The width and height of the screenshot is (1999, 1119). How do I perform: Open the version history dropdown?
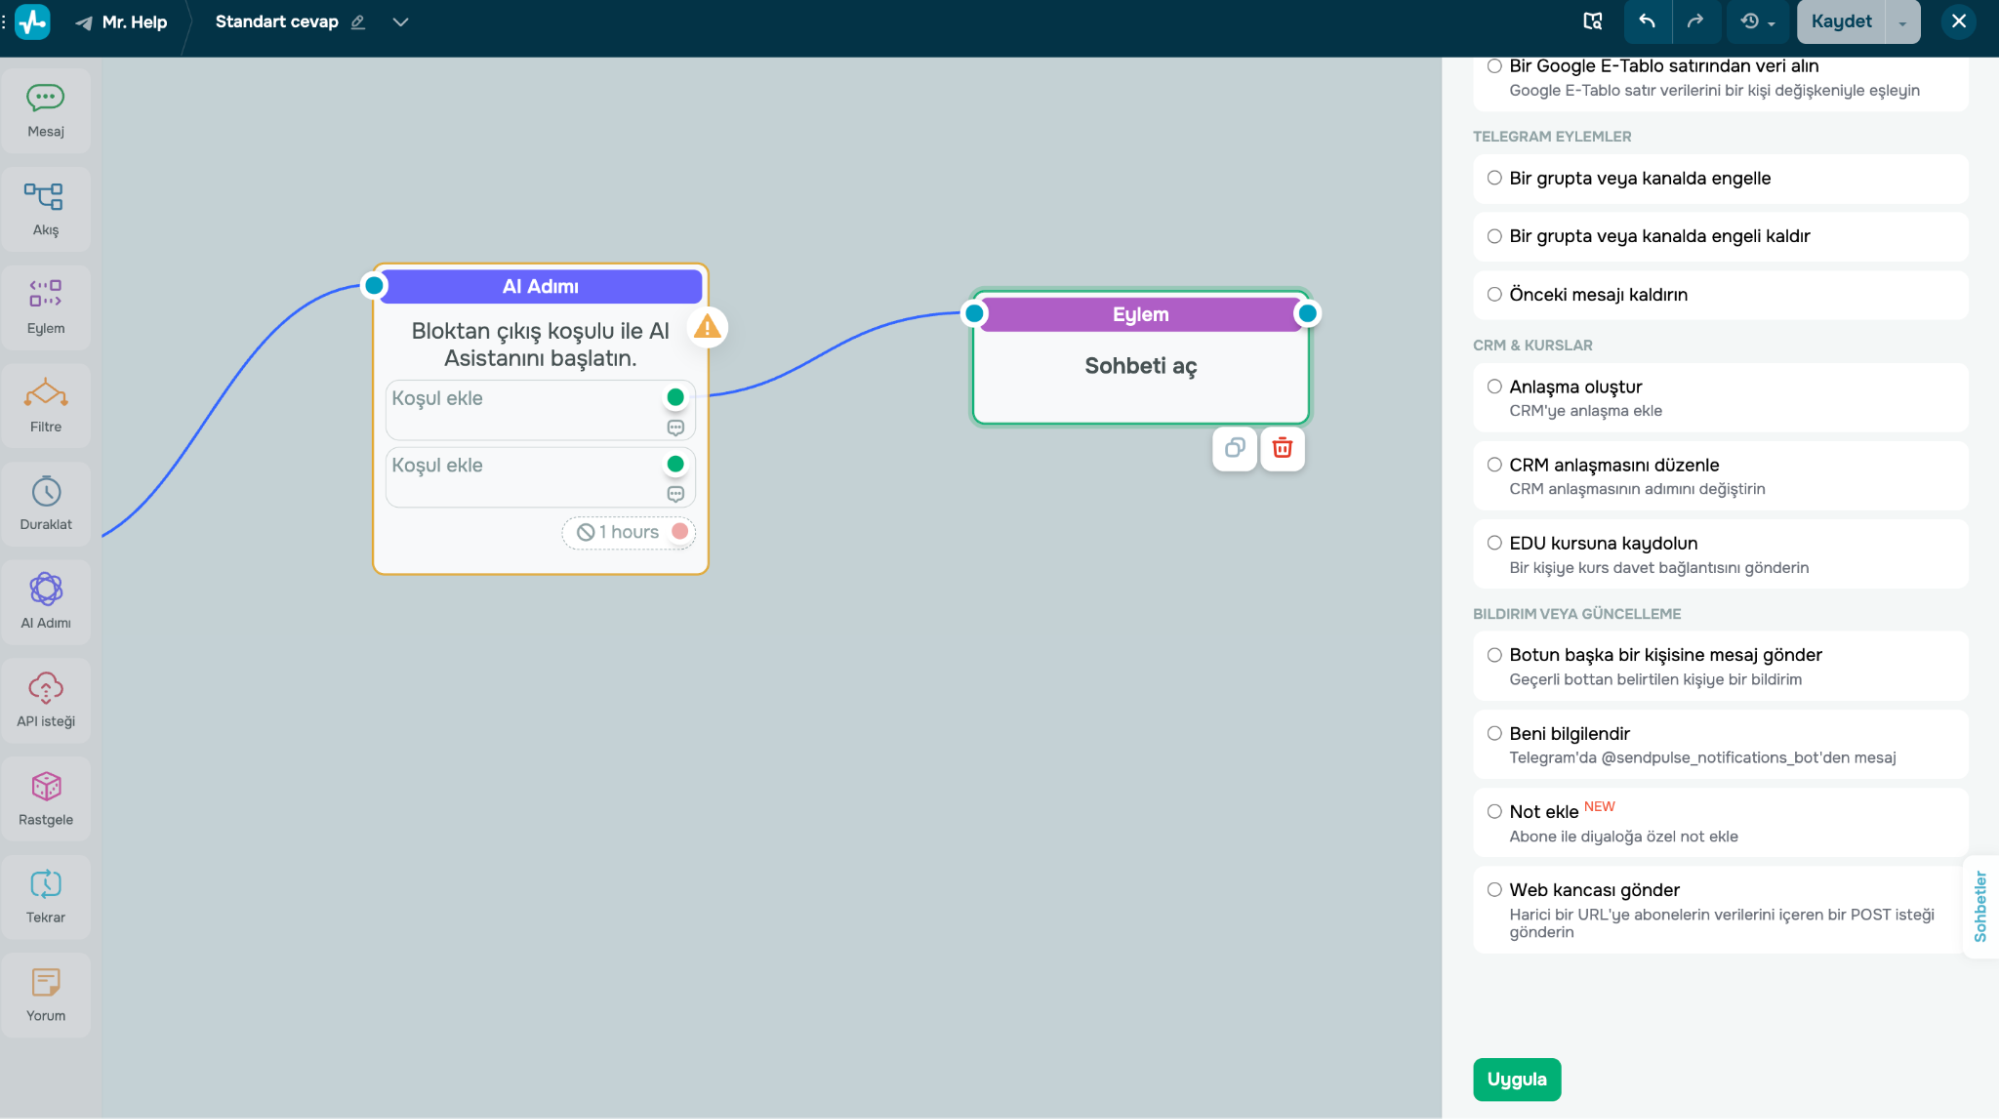pyautogui.click(x=1757, y=21)
